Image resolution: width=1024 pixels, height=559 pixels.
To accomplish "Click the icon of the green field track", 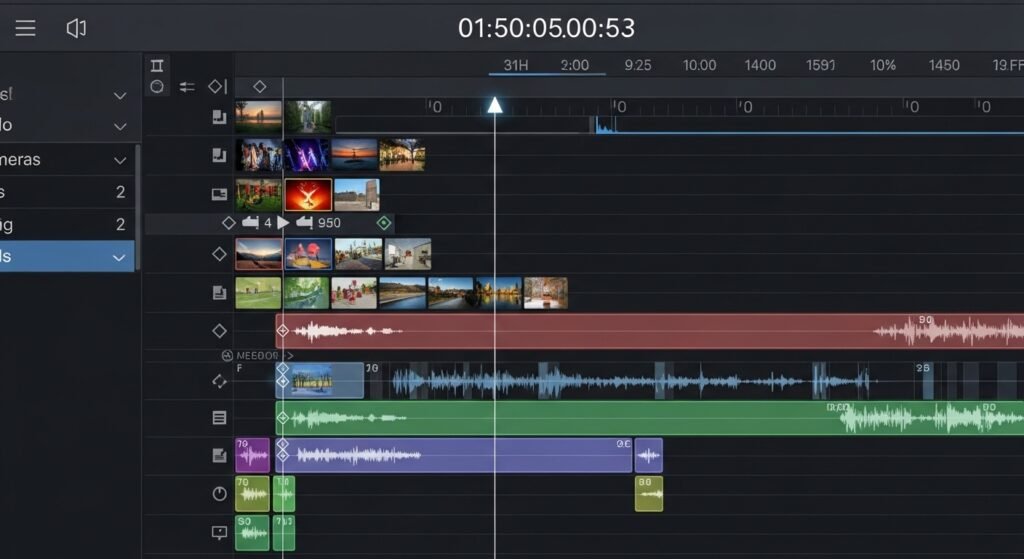I will point(219,293).
